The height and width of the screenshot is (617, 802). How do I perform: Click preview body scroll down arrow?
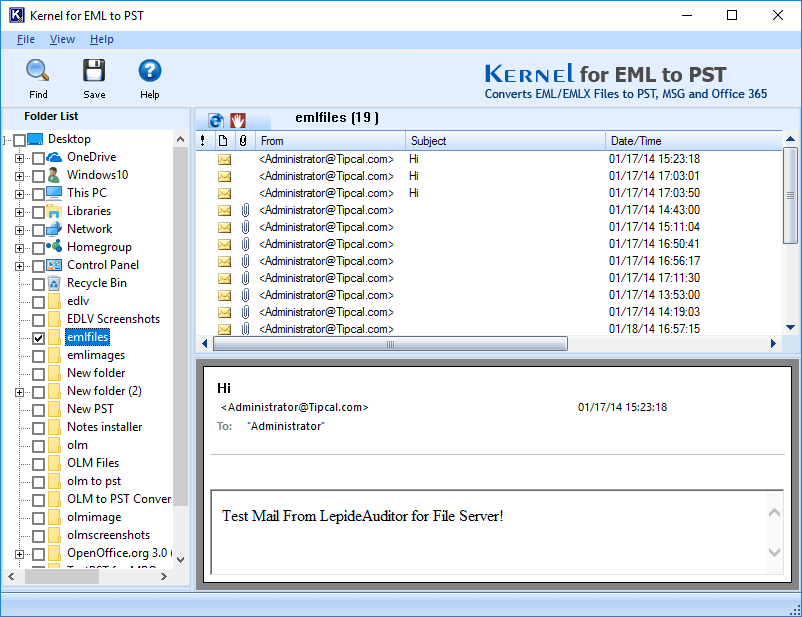pos(774,553)
